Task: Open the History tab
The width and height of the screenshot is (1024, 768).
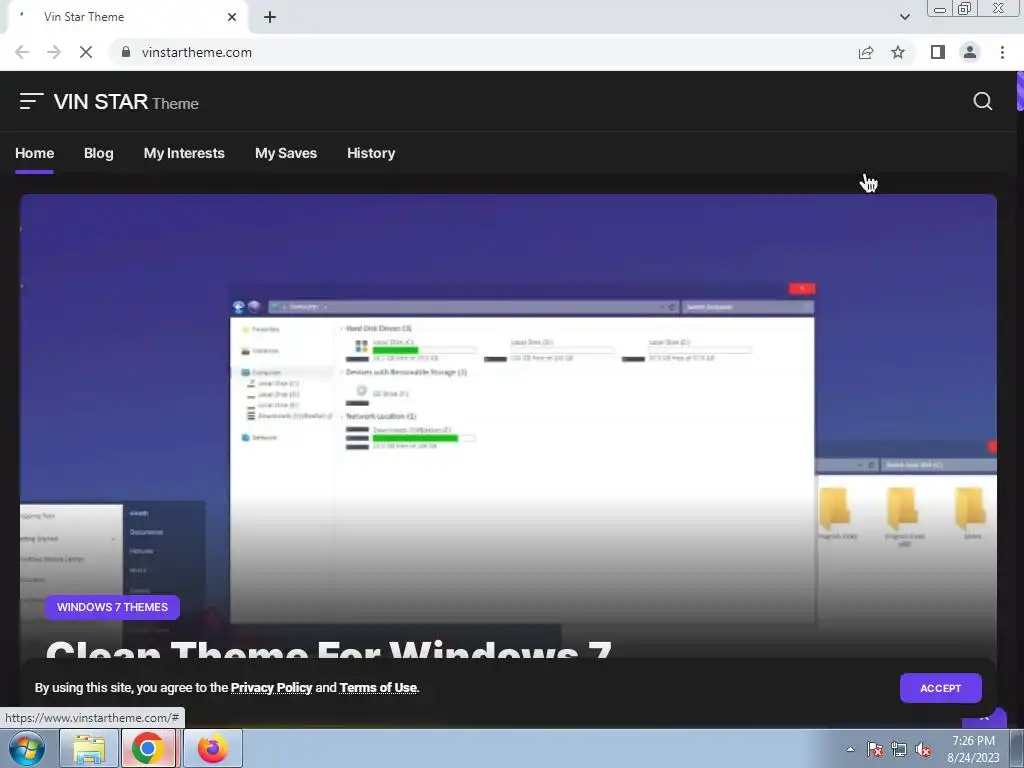Action: (371, 153)
